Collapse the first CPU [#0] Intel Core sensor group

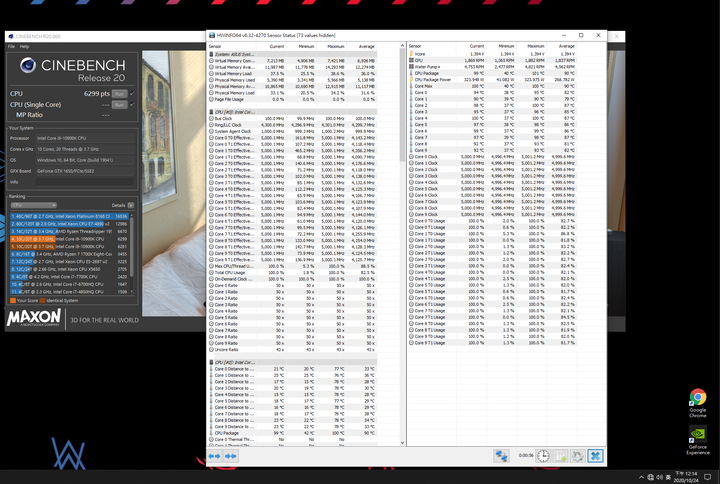pyautogui.click(x=293, y=112)
